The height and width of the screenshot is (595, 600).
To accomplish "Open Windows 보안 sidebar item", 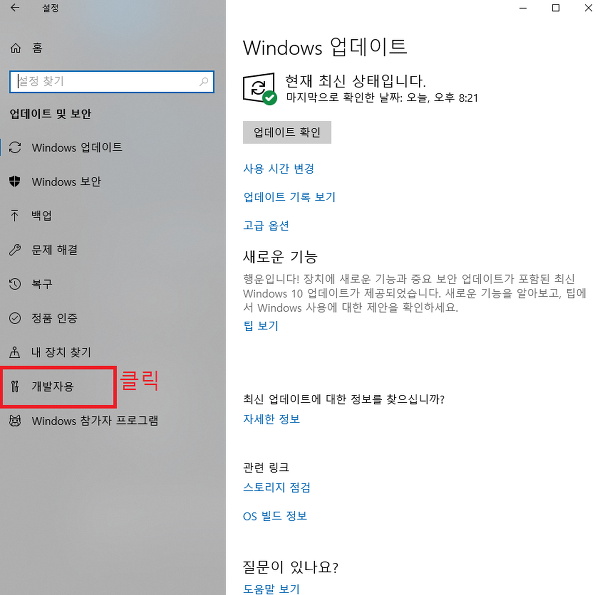I will [x=66, y=181].
